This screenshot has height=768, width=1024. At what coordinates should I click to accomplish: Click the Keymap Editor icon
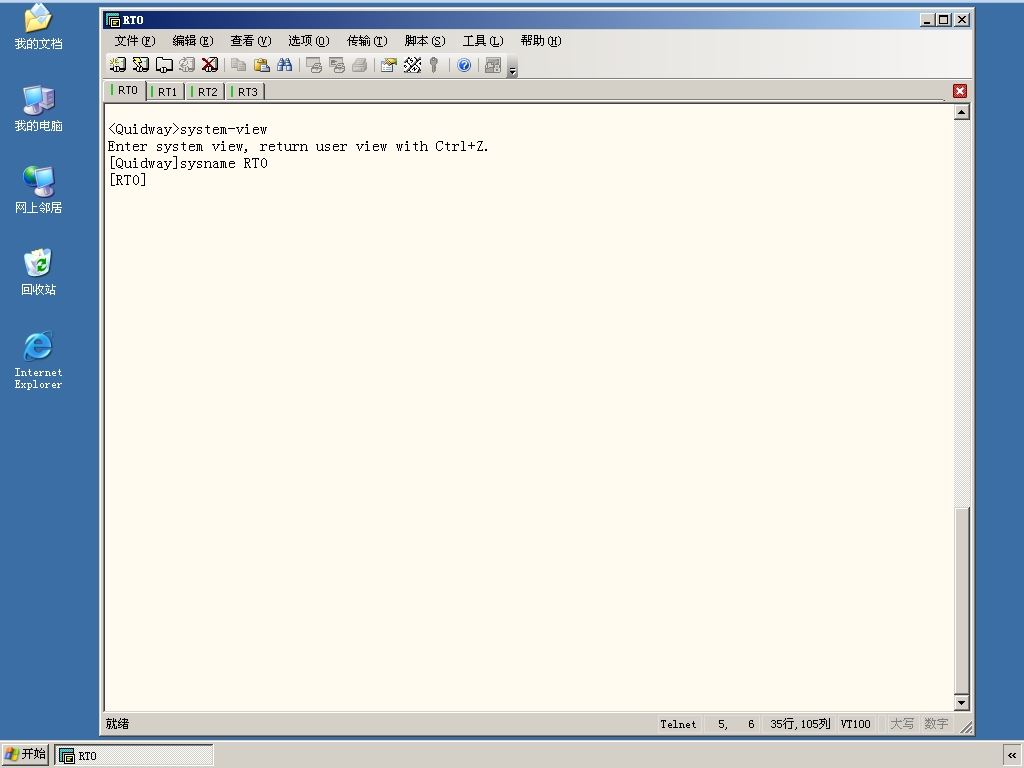[x=412, y=65]
